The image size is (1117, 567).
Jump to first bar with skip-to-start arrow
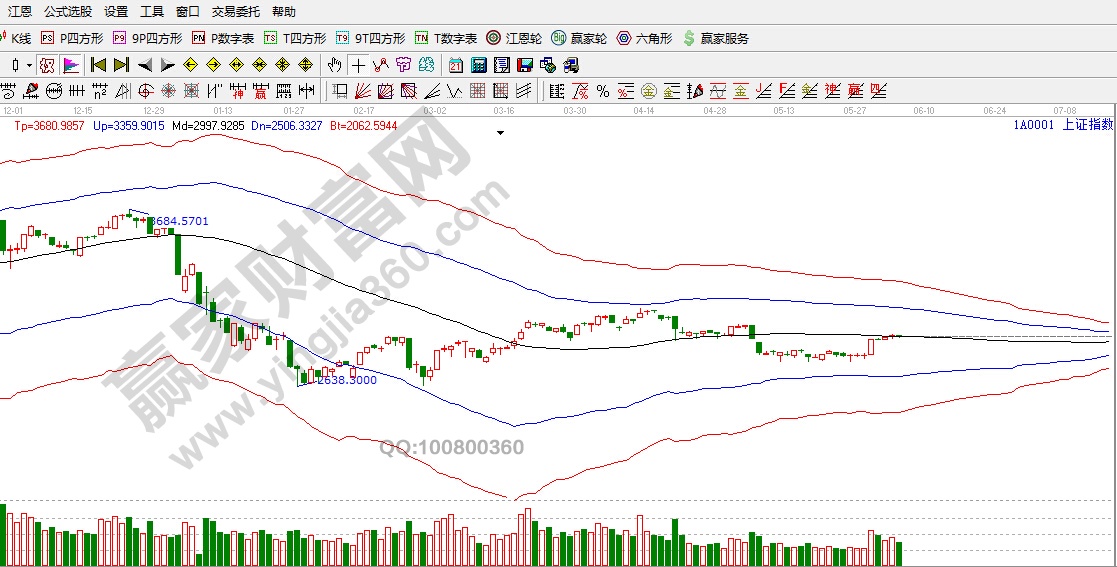[98, 65]
